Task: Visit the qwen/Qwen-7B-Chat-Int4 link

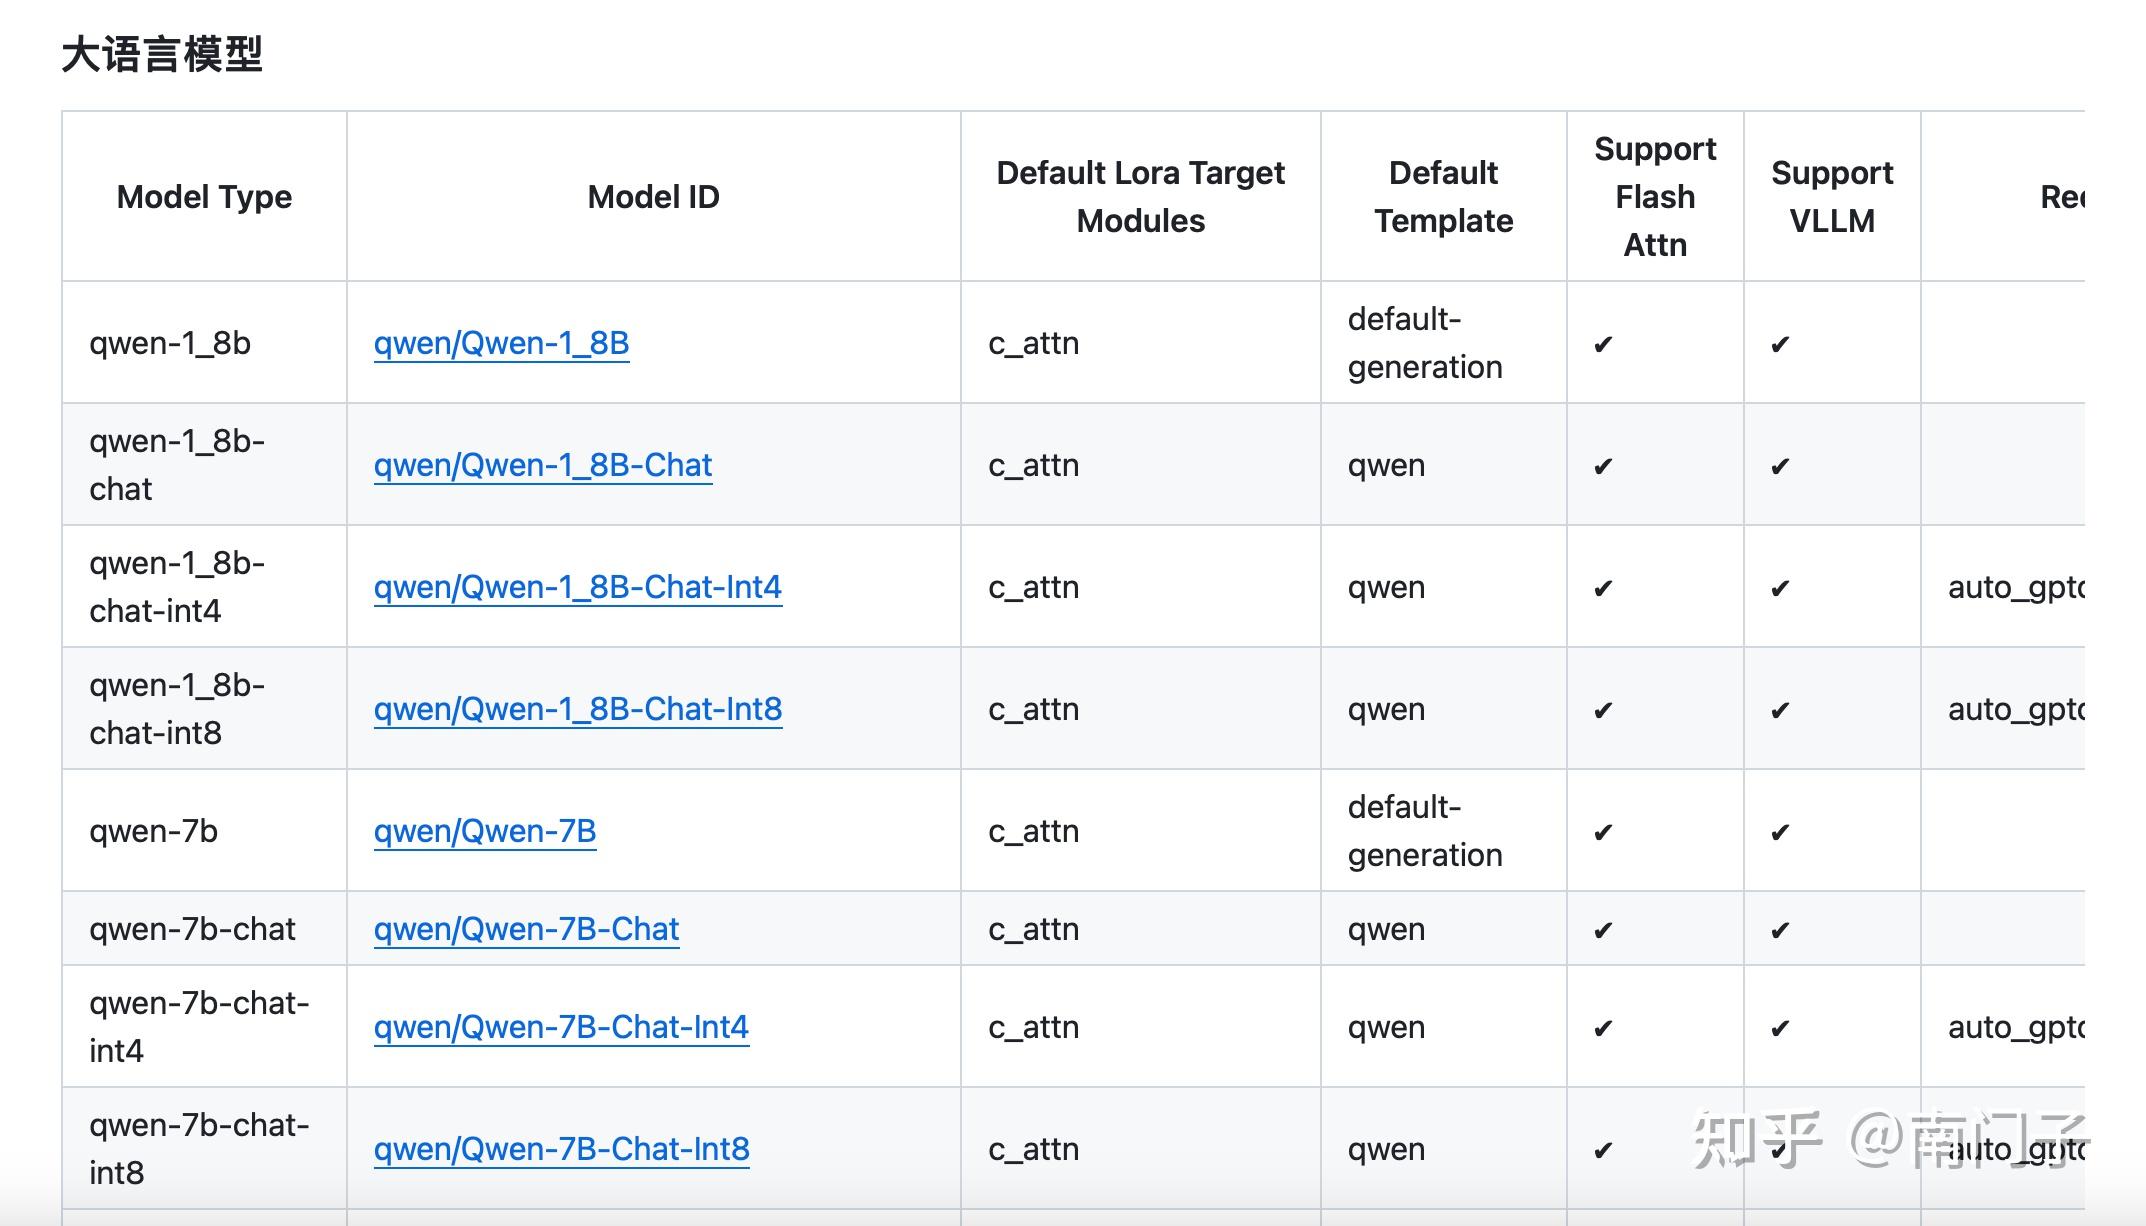Action: coord(561,1027)
